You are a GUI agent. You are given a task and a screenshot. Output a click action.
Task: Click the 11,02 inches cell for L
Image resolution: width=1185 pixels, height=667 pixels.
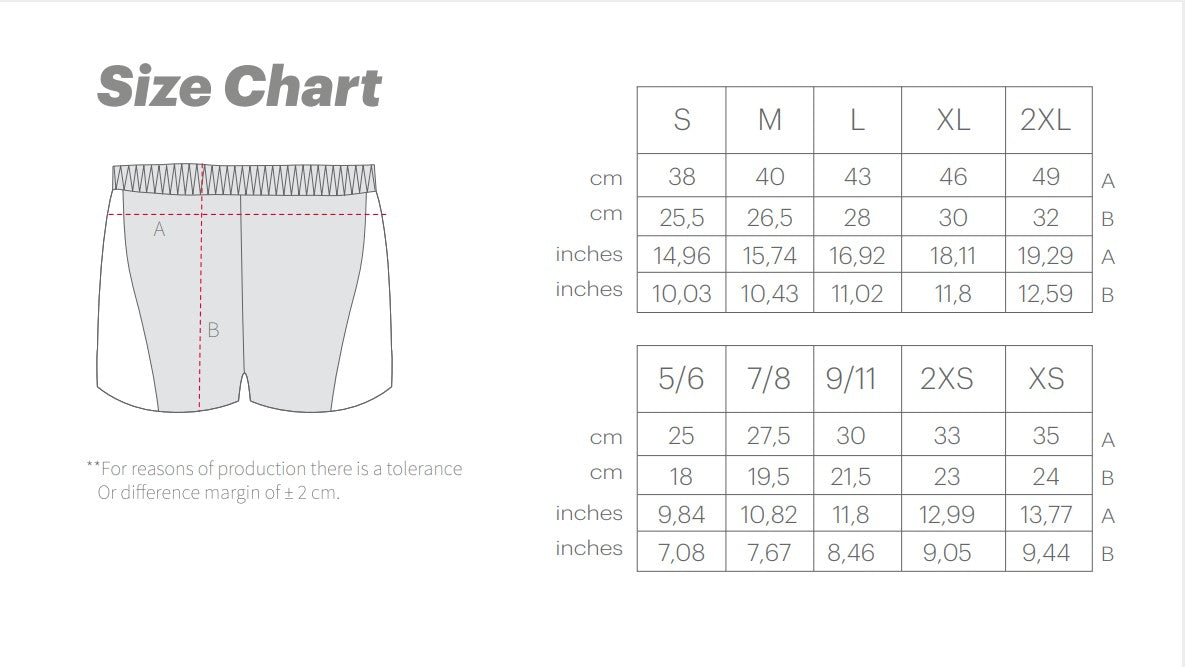point(857,293)
